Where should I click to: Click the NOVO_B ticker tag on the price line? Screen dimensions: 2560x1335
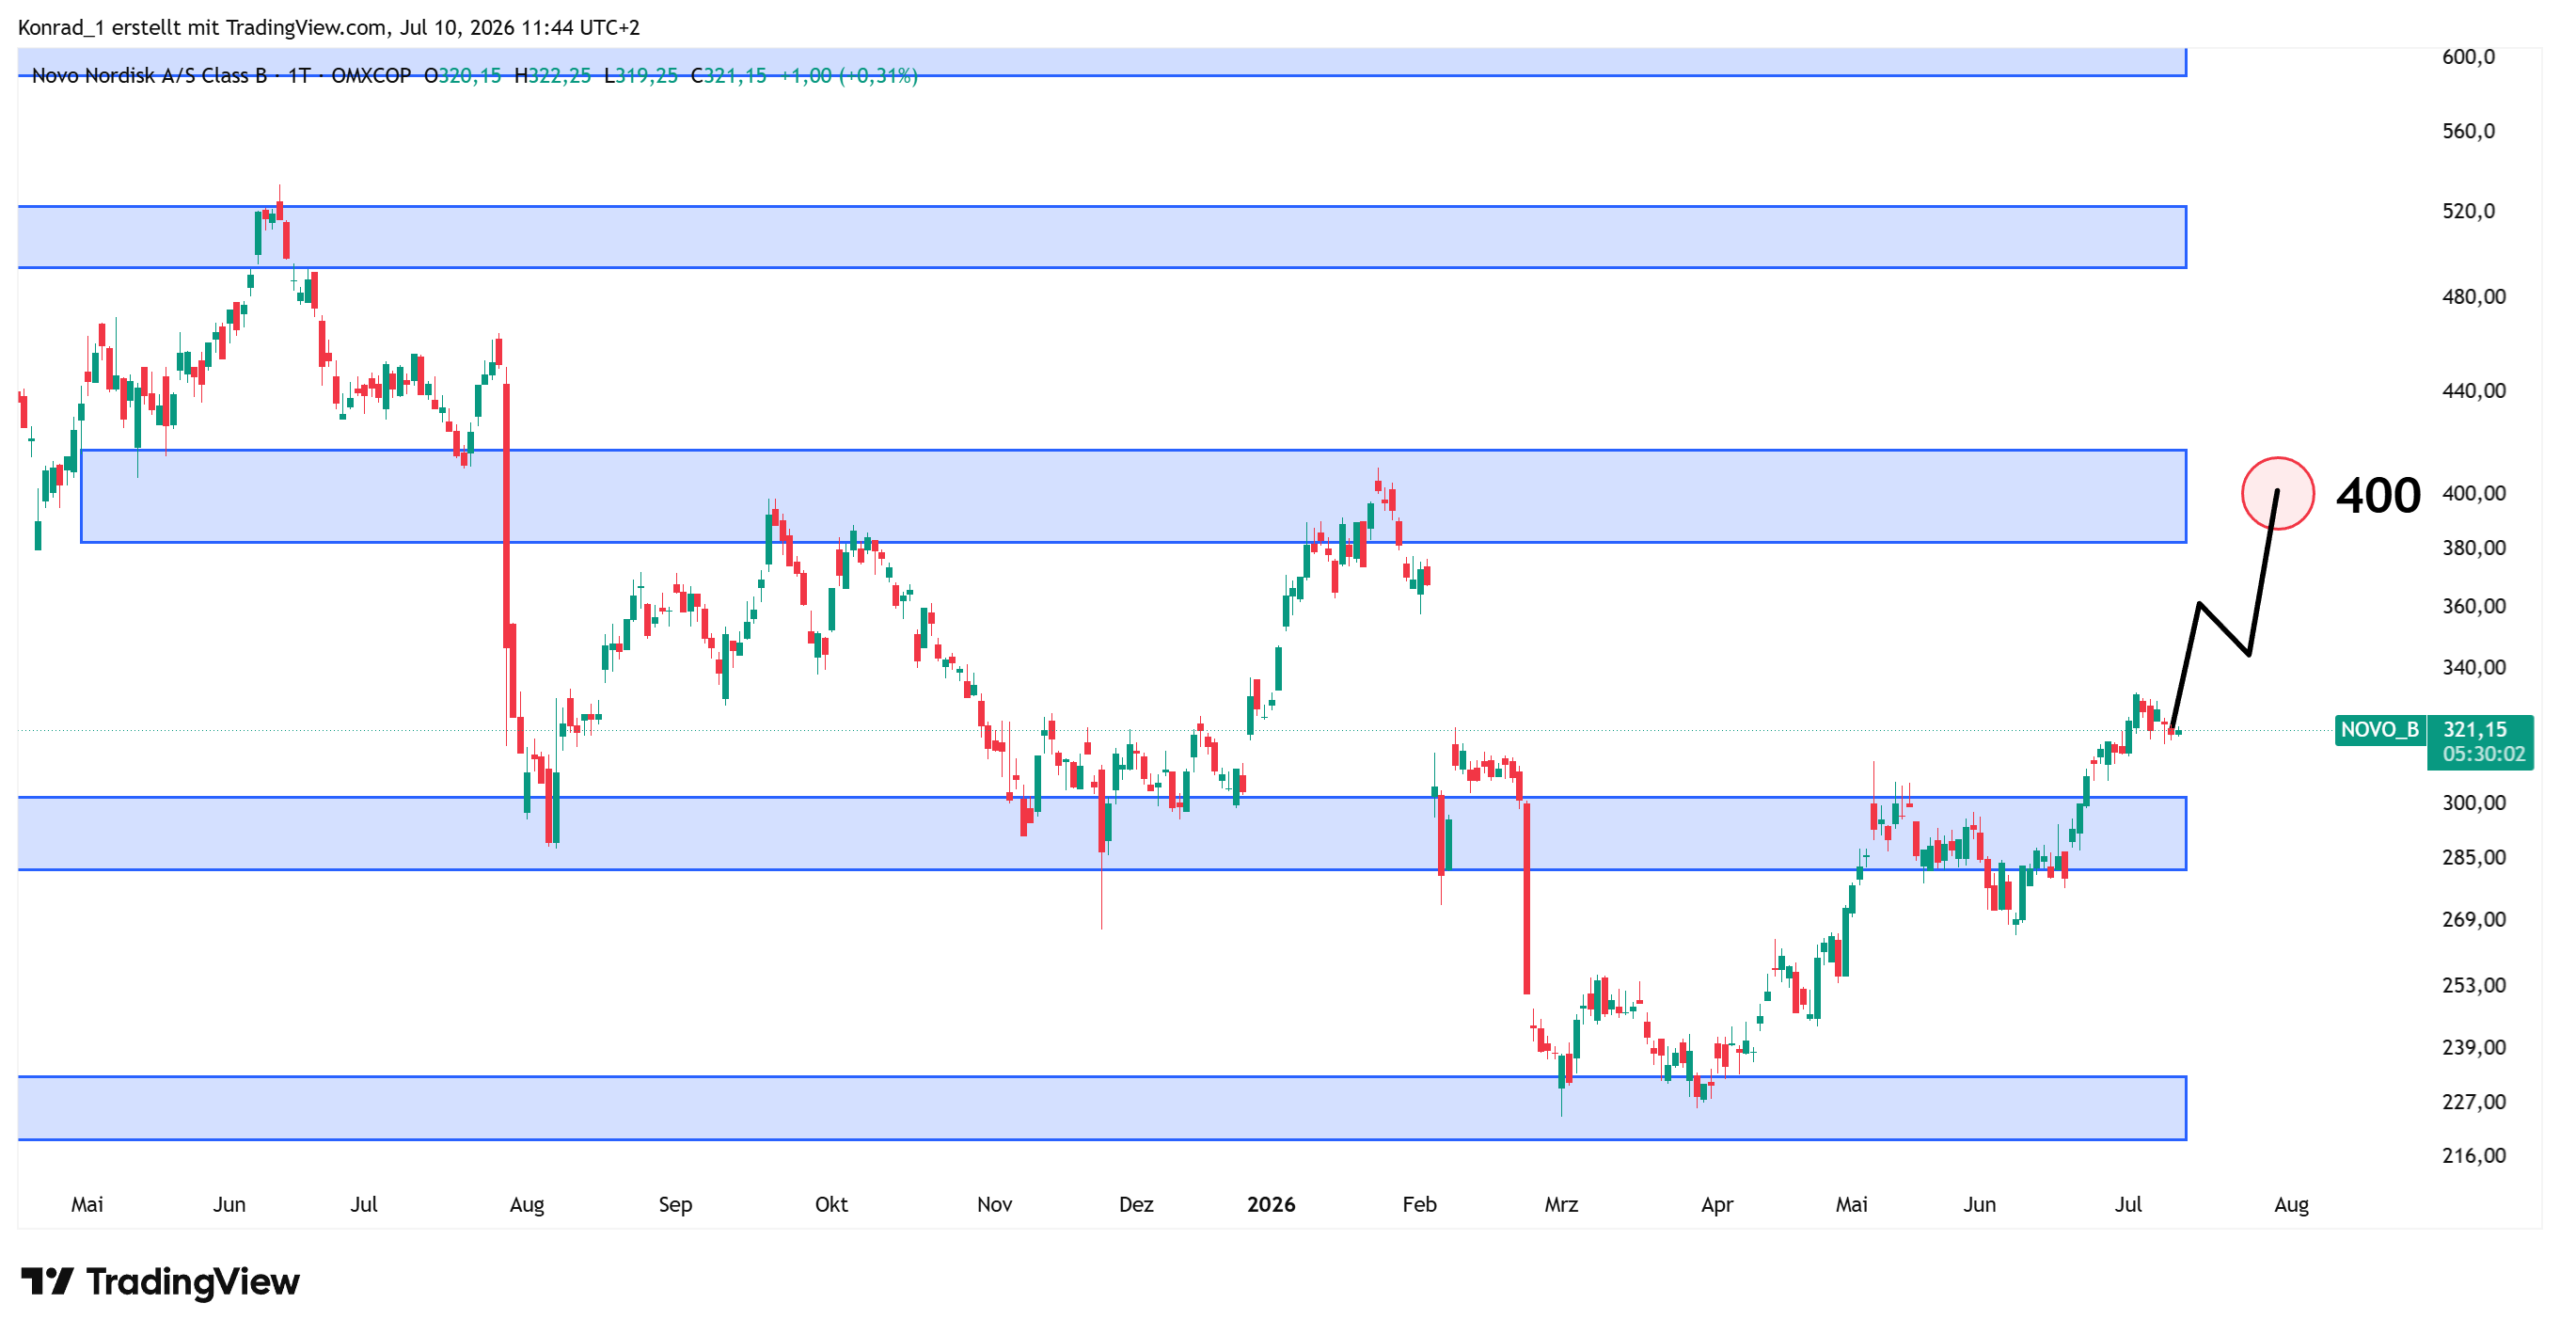point(2379,729)
